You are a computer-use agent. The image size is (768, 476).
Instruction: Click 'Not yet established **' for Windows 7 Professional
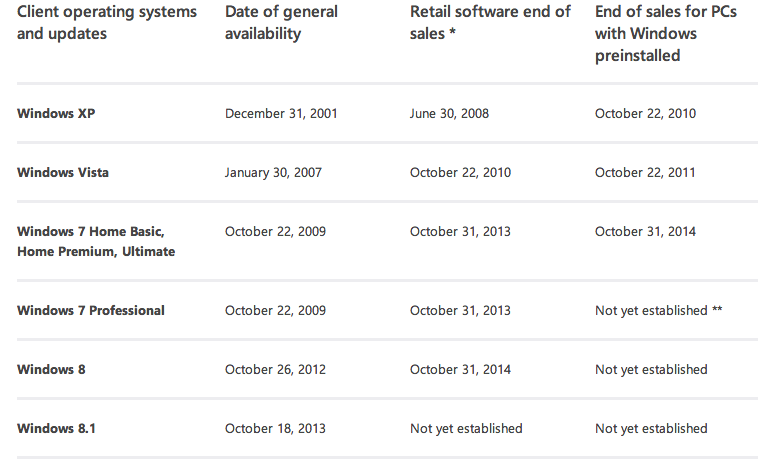pyautogui.click(x=658, y=311)
